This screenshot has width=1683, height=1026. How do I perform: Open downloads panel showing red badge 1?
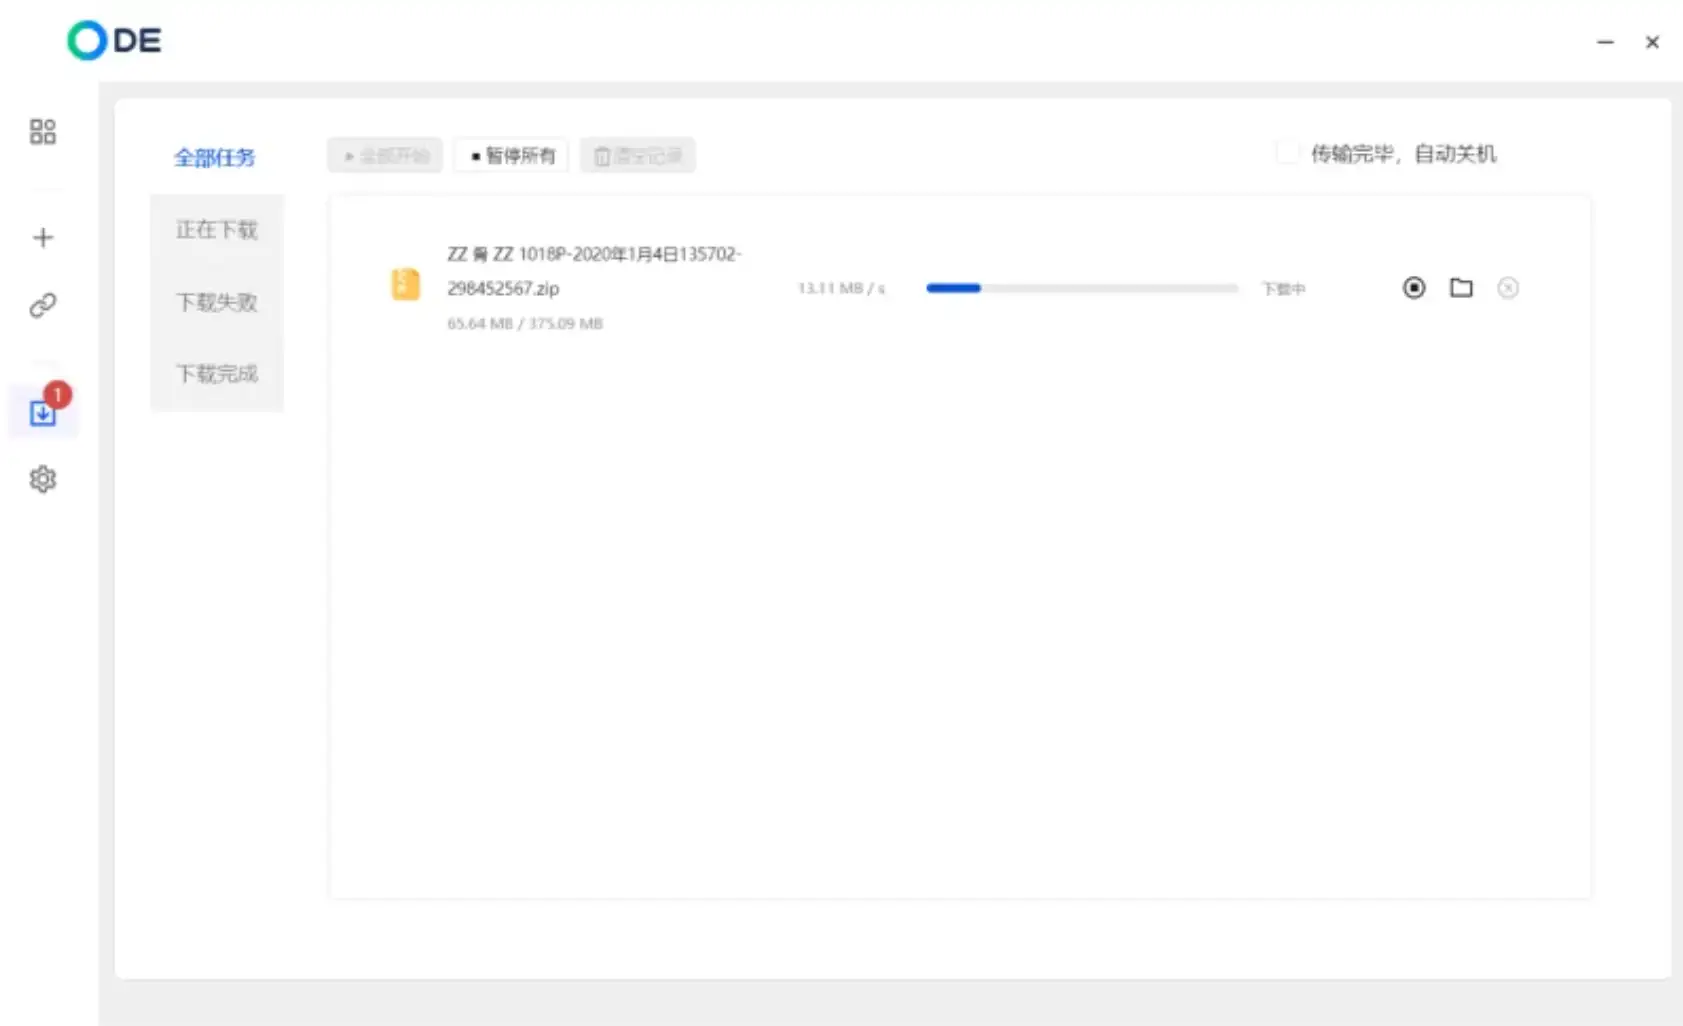point(43,414)
